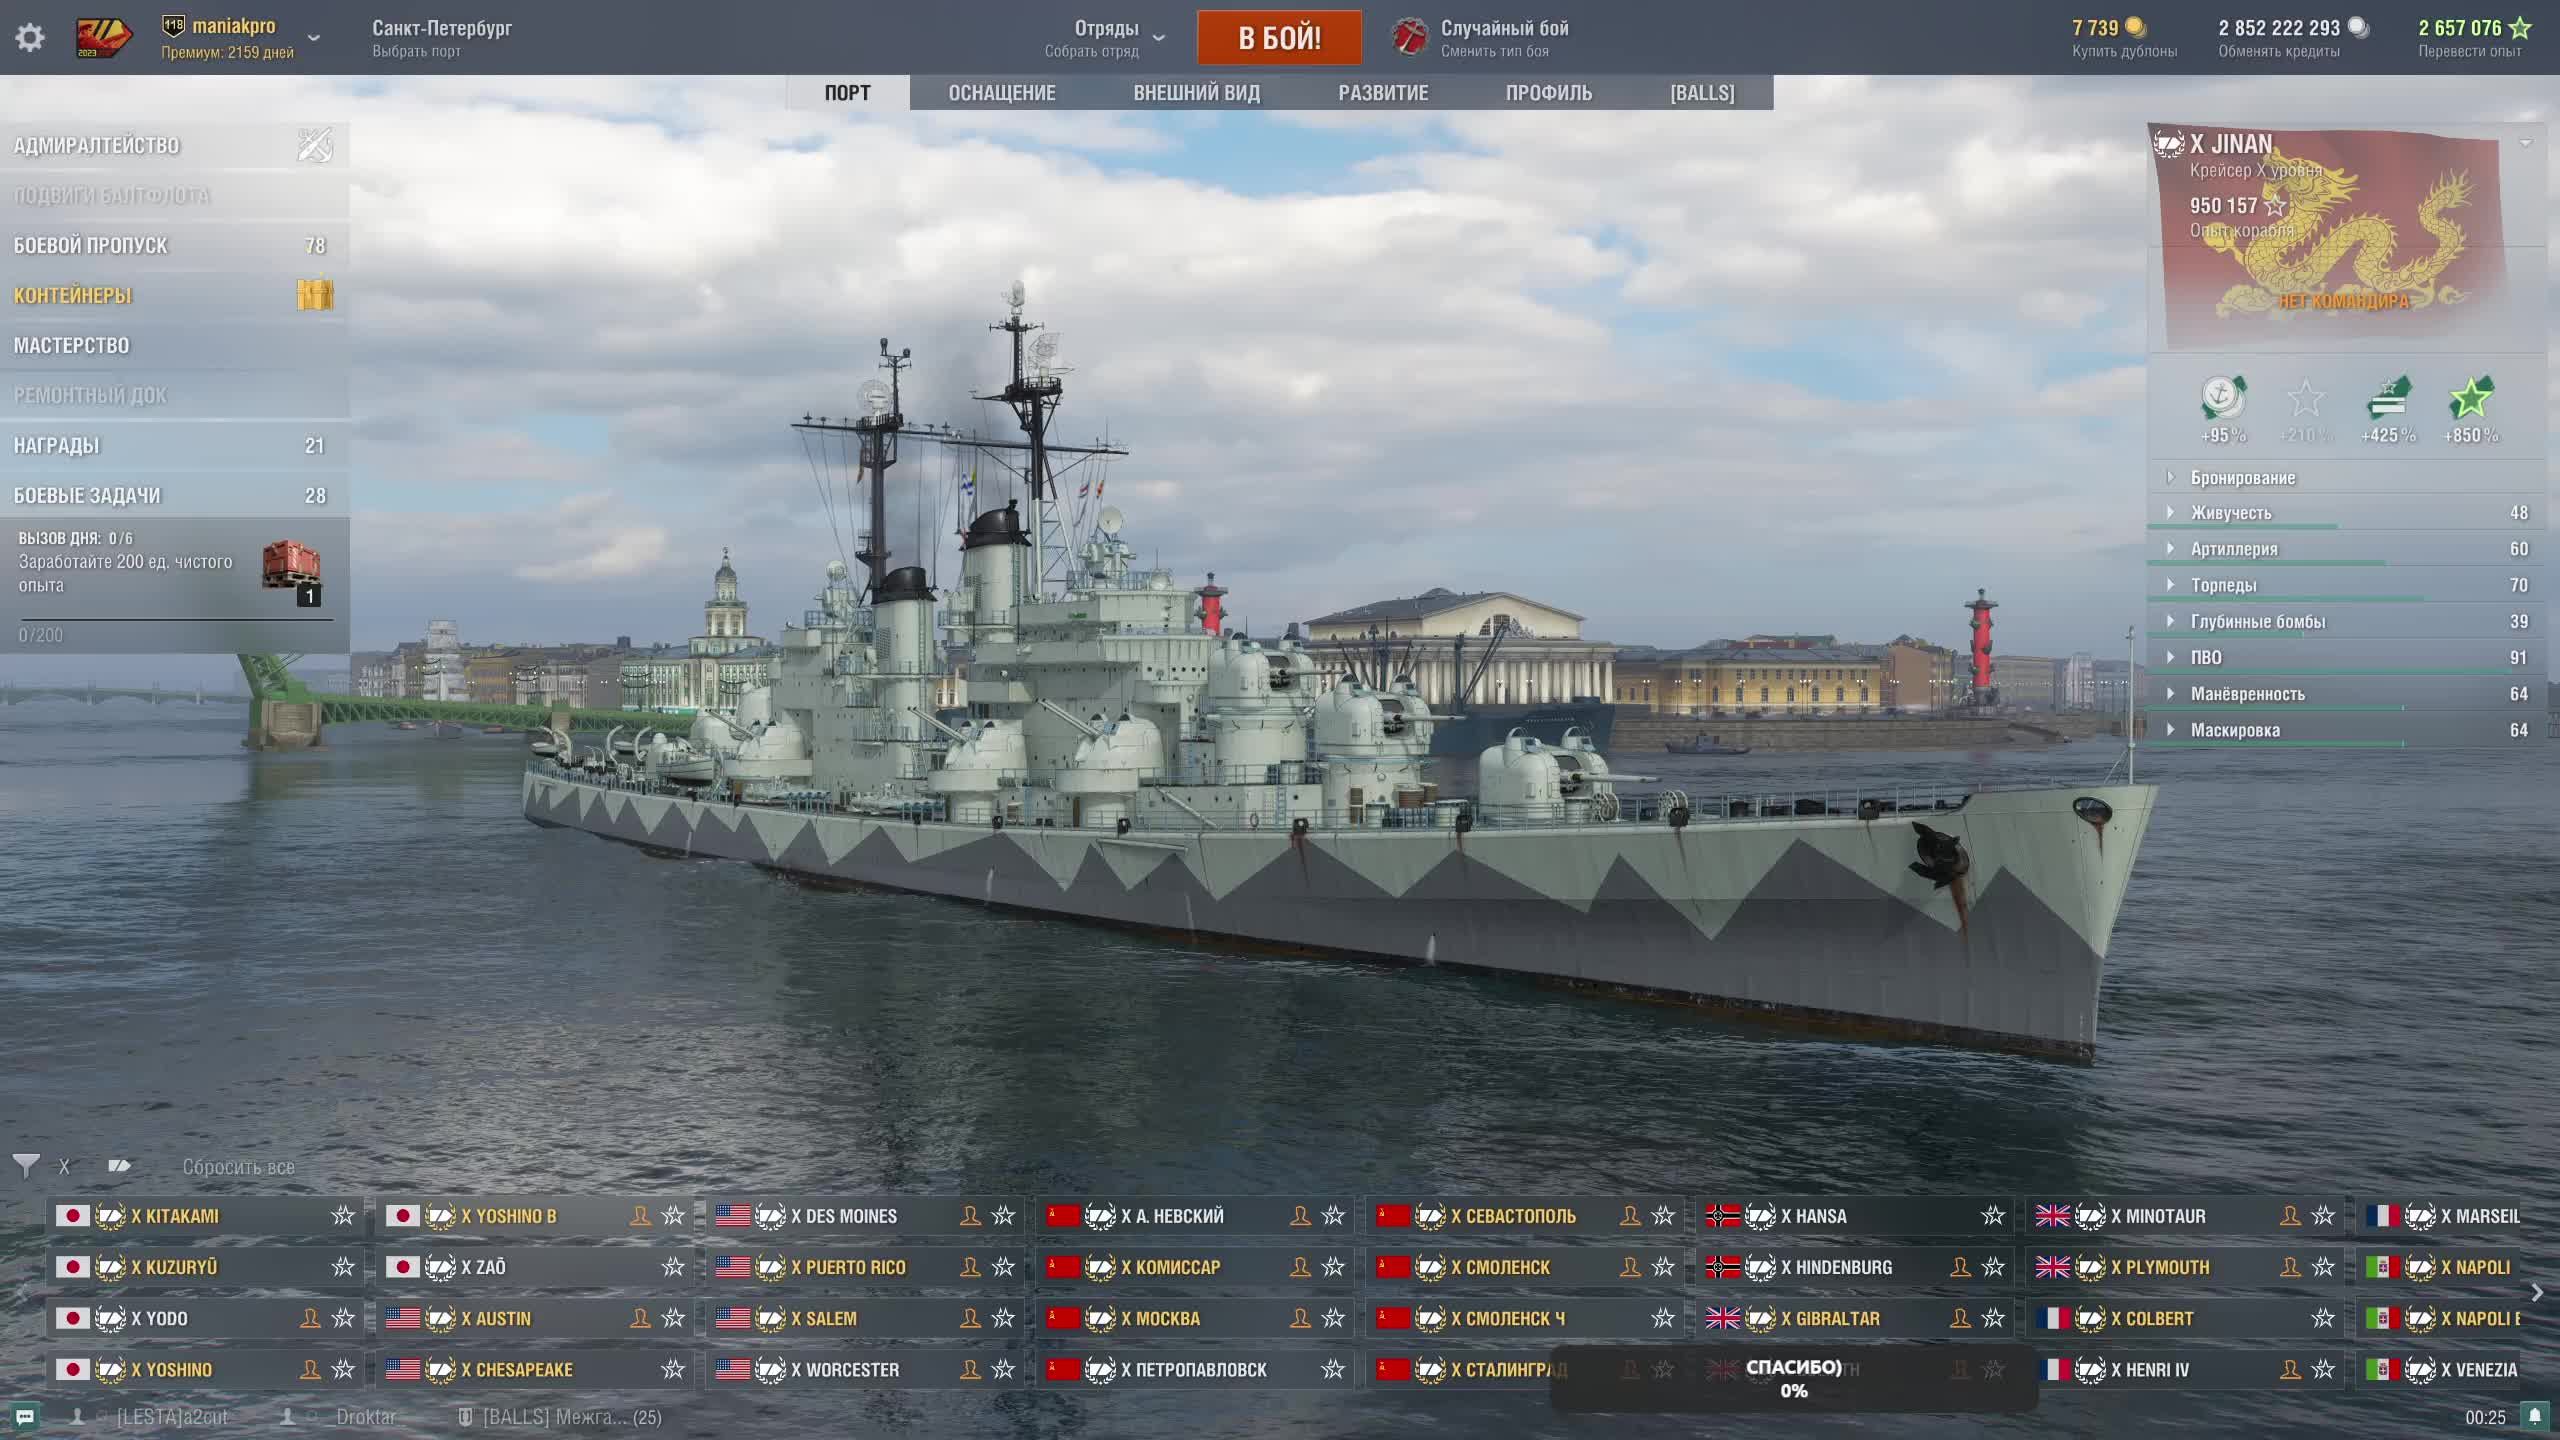
Task: Toggle favorite star on Kitakami
Action: tap(343, 1216)
